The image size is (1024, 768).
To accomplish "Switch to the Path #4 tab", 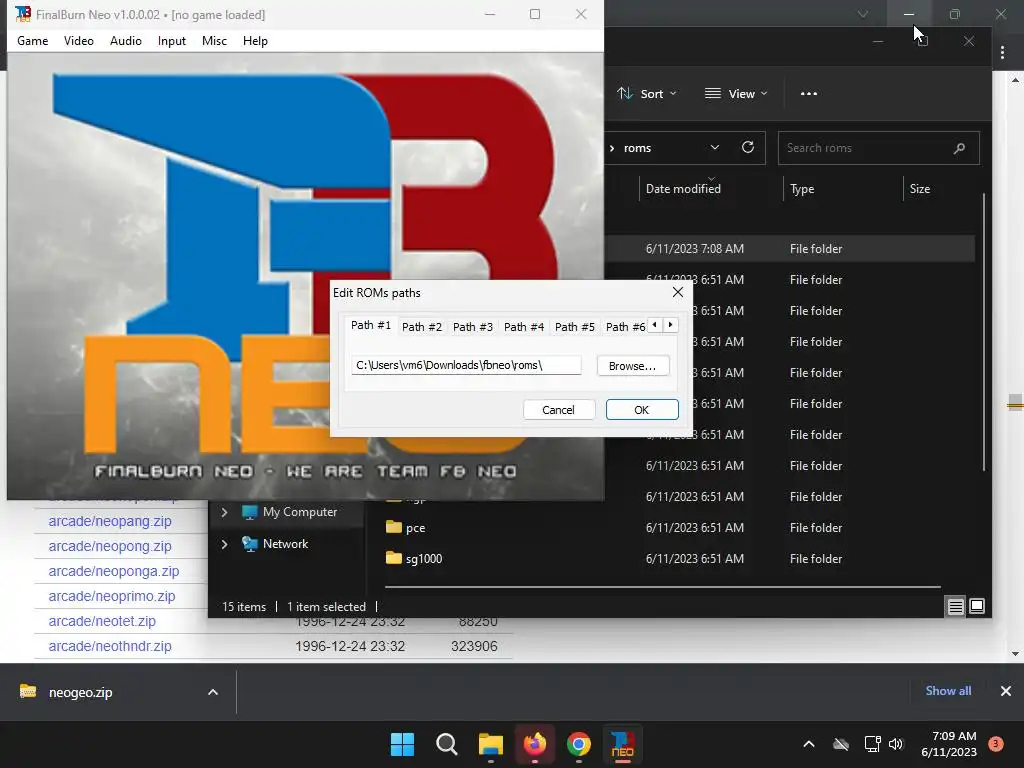I will [524, 327].
